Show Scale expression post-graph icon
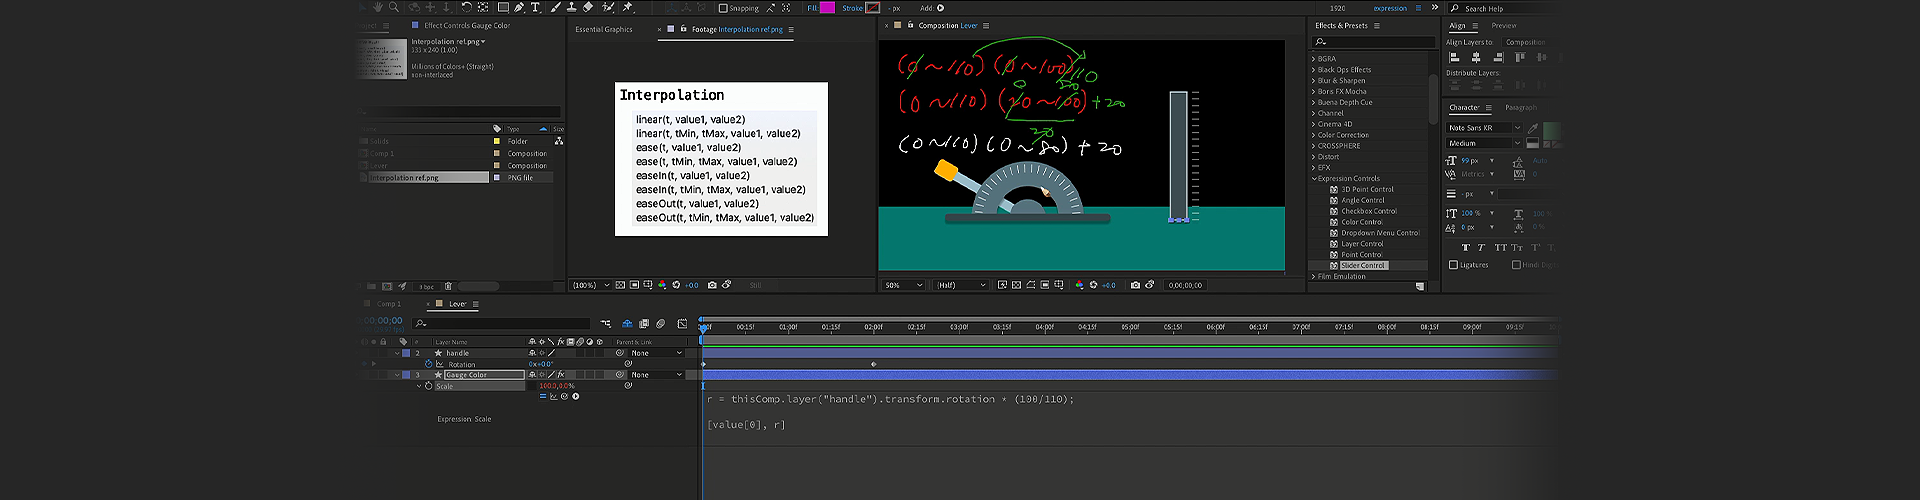The height and width of the screenshot is (500, 1920). 553,396
